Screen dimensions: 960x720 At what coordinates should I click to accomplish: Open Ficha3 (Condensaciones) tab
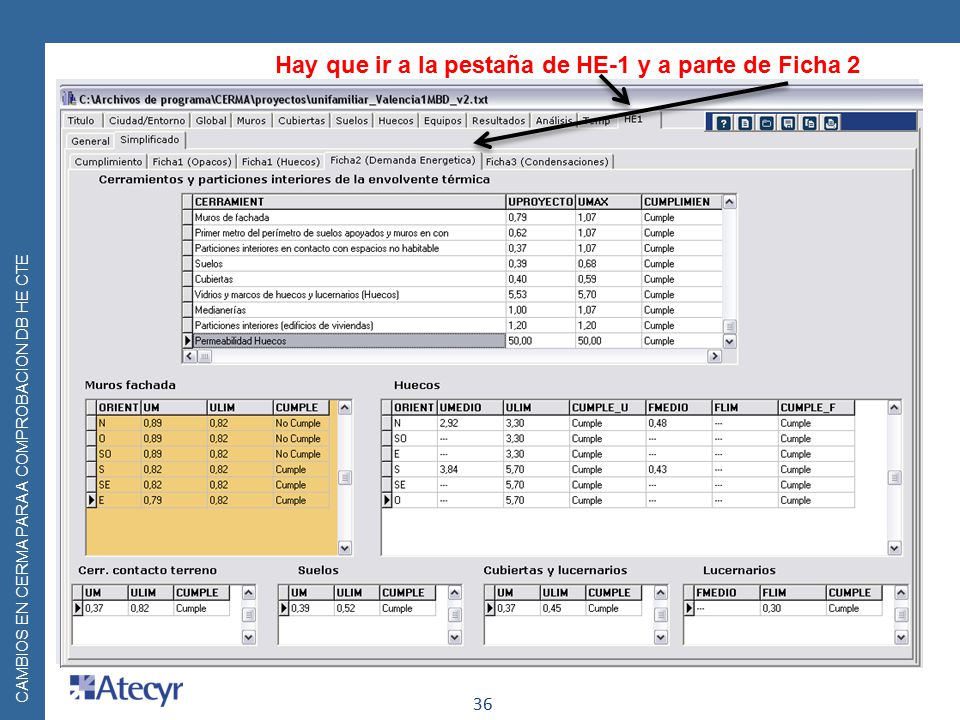pyautogui.click(x=547, y=162)
